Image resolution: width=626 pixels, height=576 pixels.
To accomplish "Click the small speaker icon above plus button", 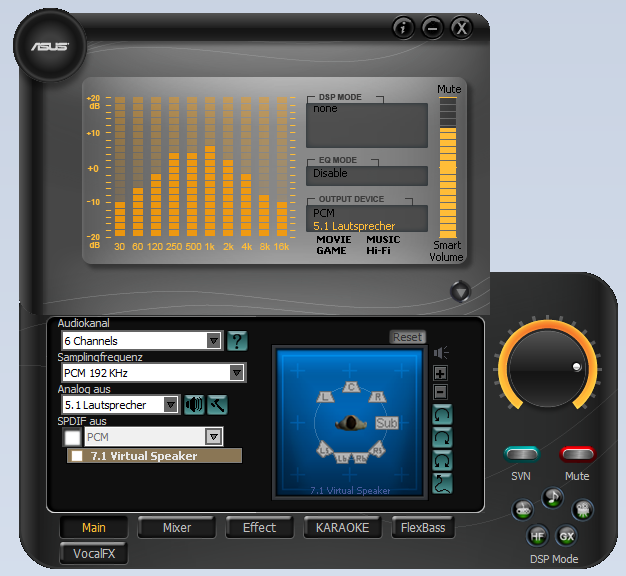I will pyautogui.click(x=441, y=353).
